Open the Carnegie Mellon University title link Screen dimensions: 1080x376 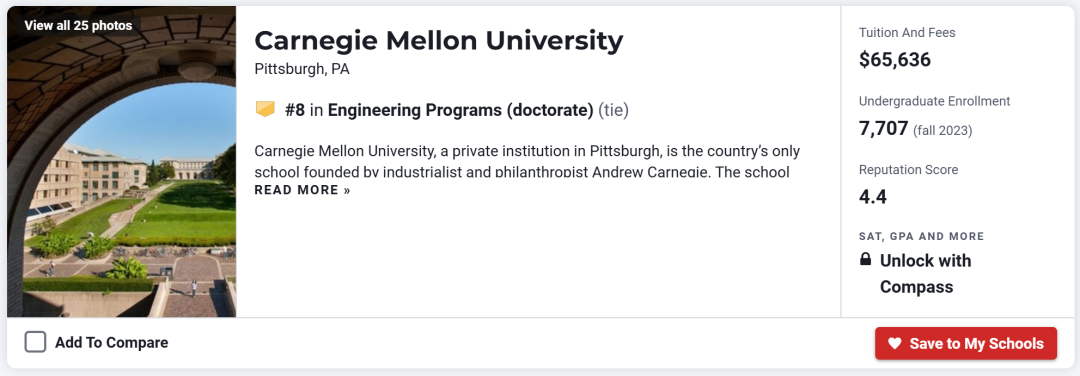coord(439,41)
